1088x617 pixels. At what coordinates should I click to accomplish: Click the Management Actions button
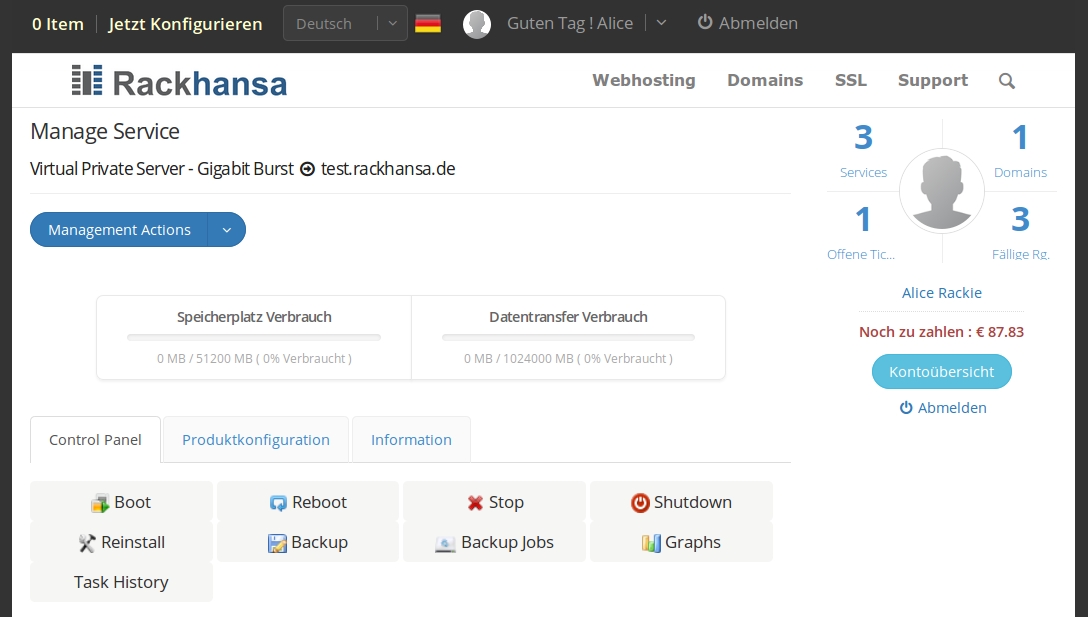[119, 230]
